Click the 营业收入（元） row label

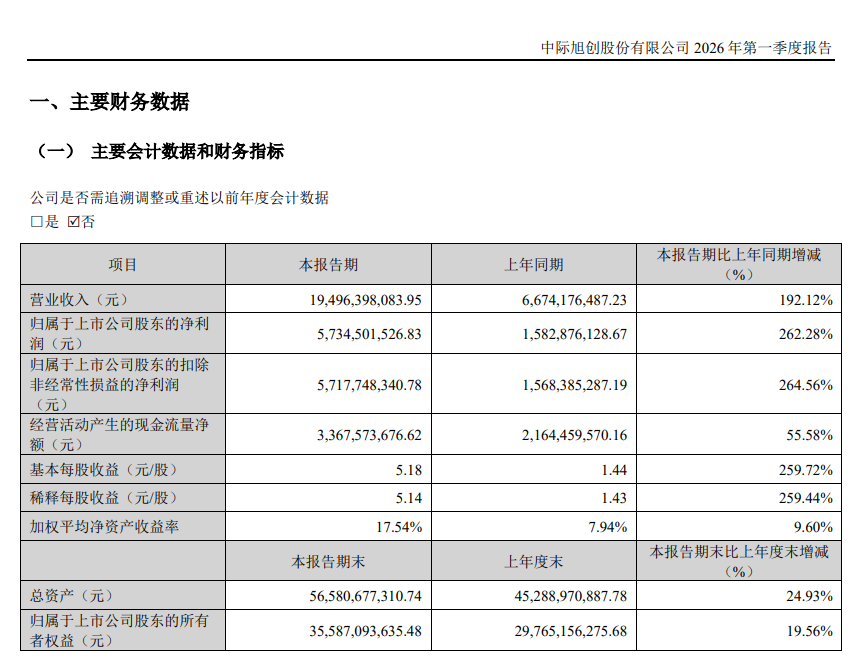tap(79, 299)
